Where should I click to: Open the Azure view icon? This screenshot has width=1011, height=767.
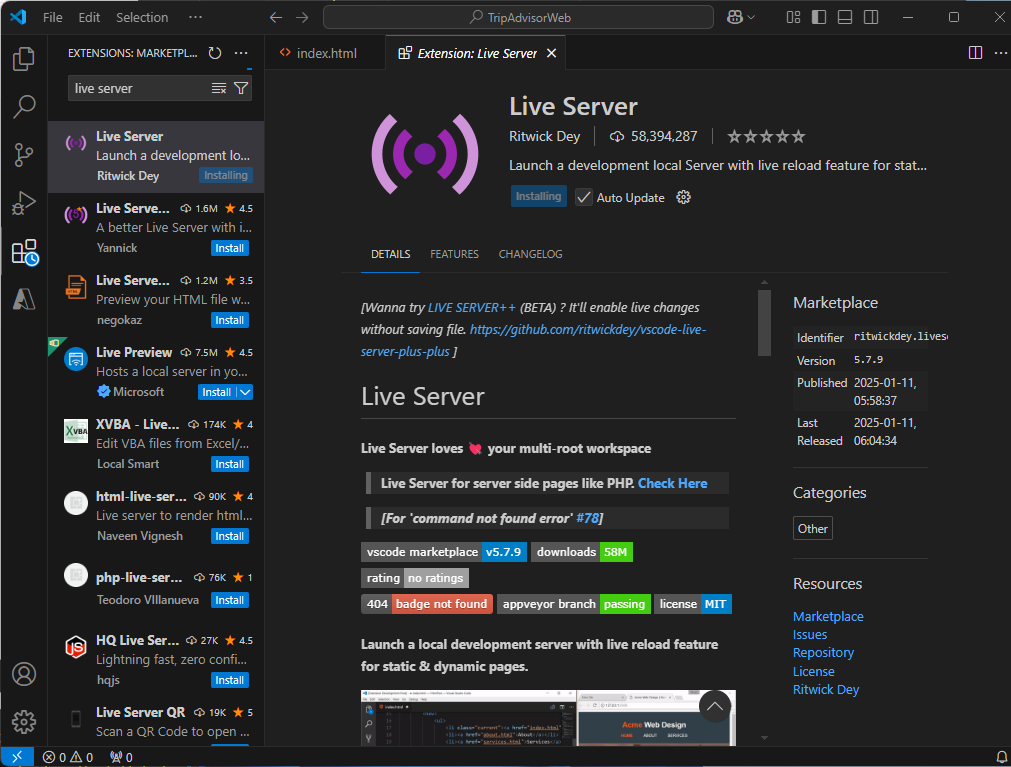(x=24, y=299)
